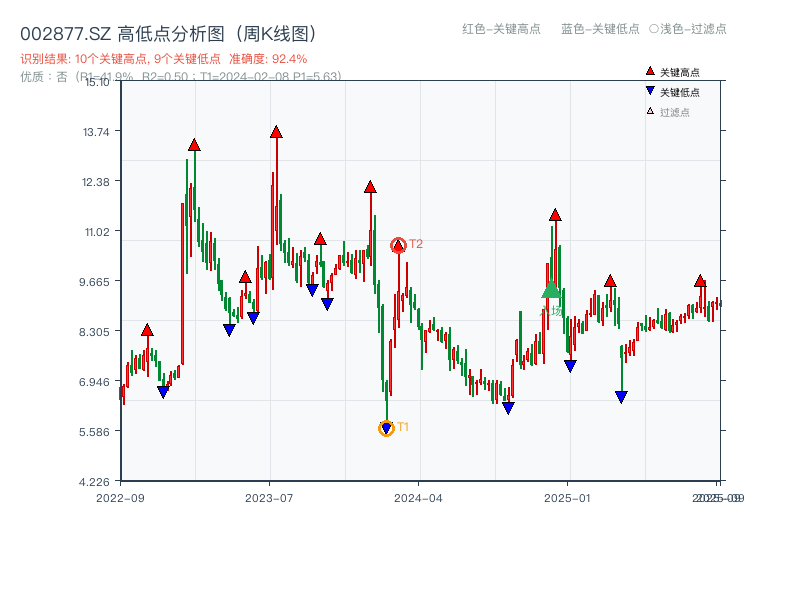This screenshot has width=800, height=600.
Task: Click the green 市场 triangle marker
Action: click(551, 291)
